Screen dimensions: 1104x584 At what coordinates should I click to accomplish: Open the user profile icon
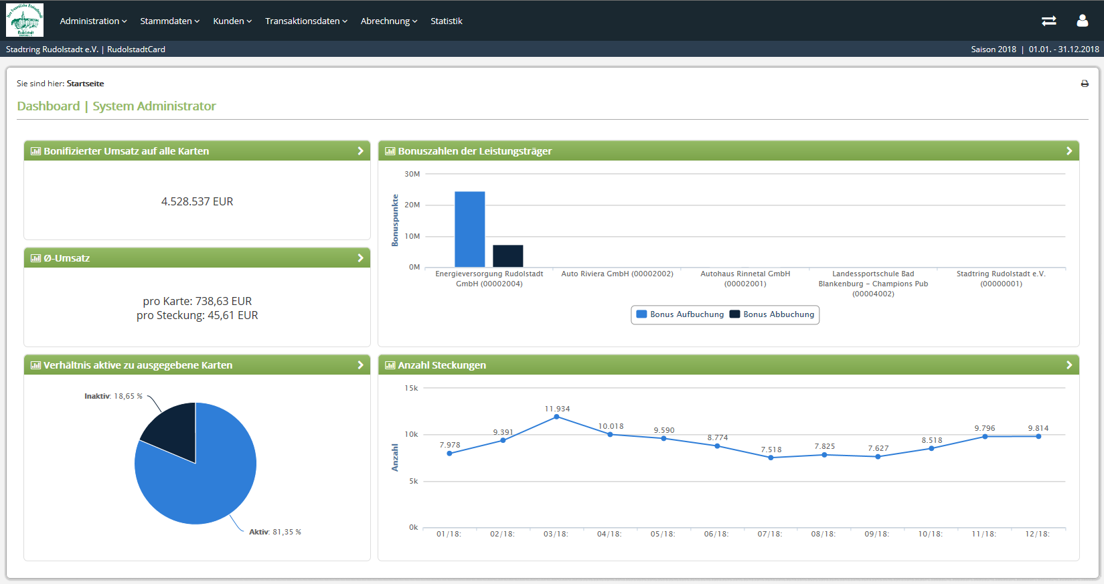tap(1082, 20)
